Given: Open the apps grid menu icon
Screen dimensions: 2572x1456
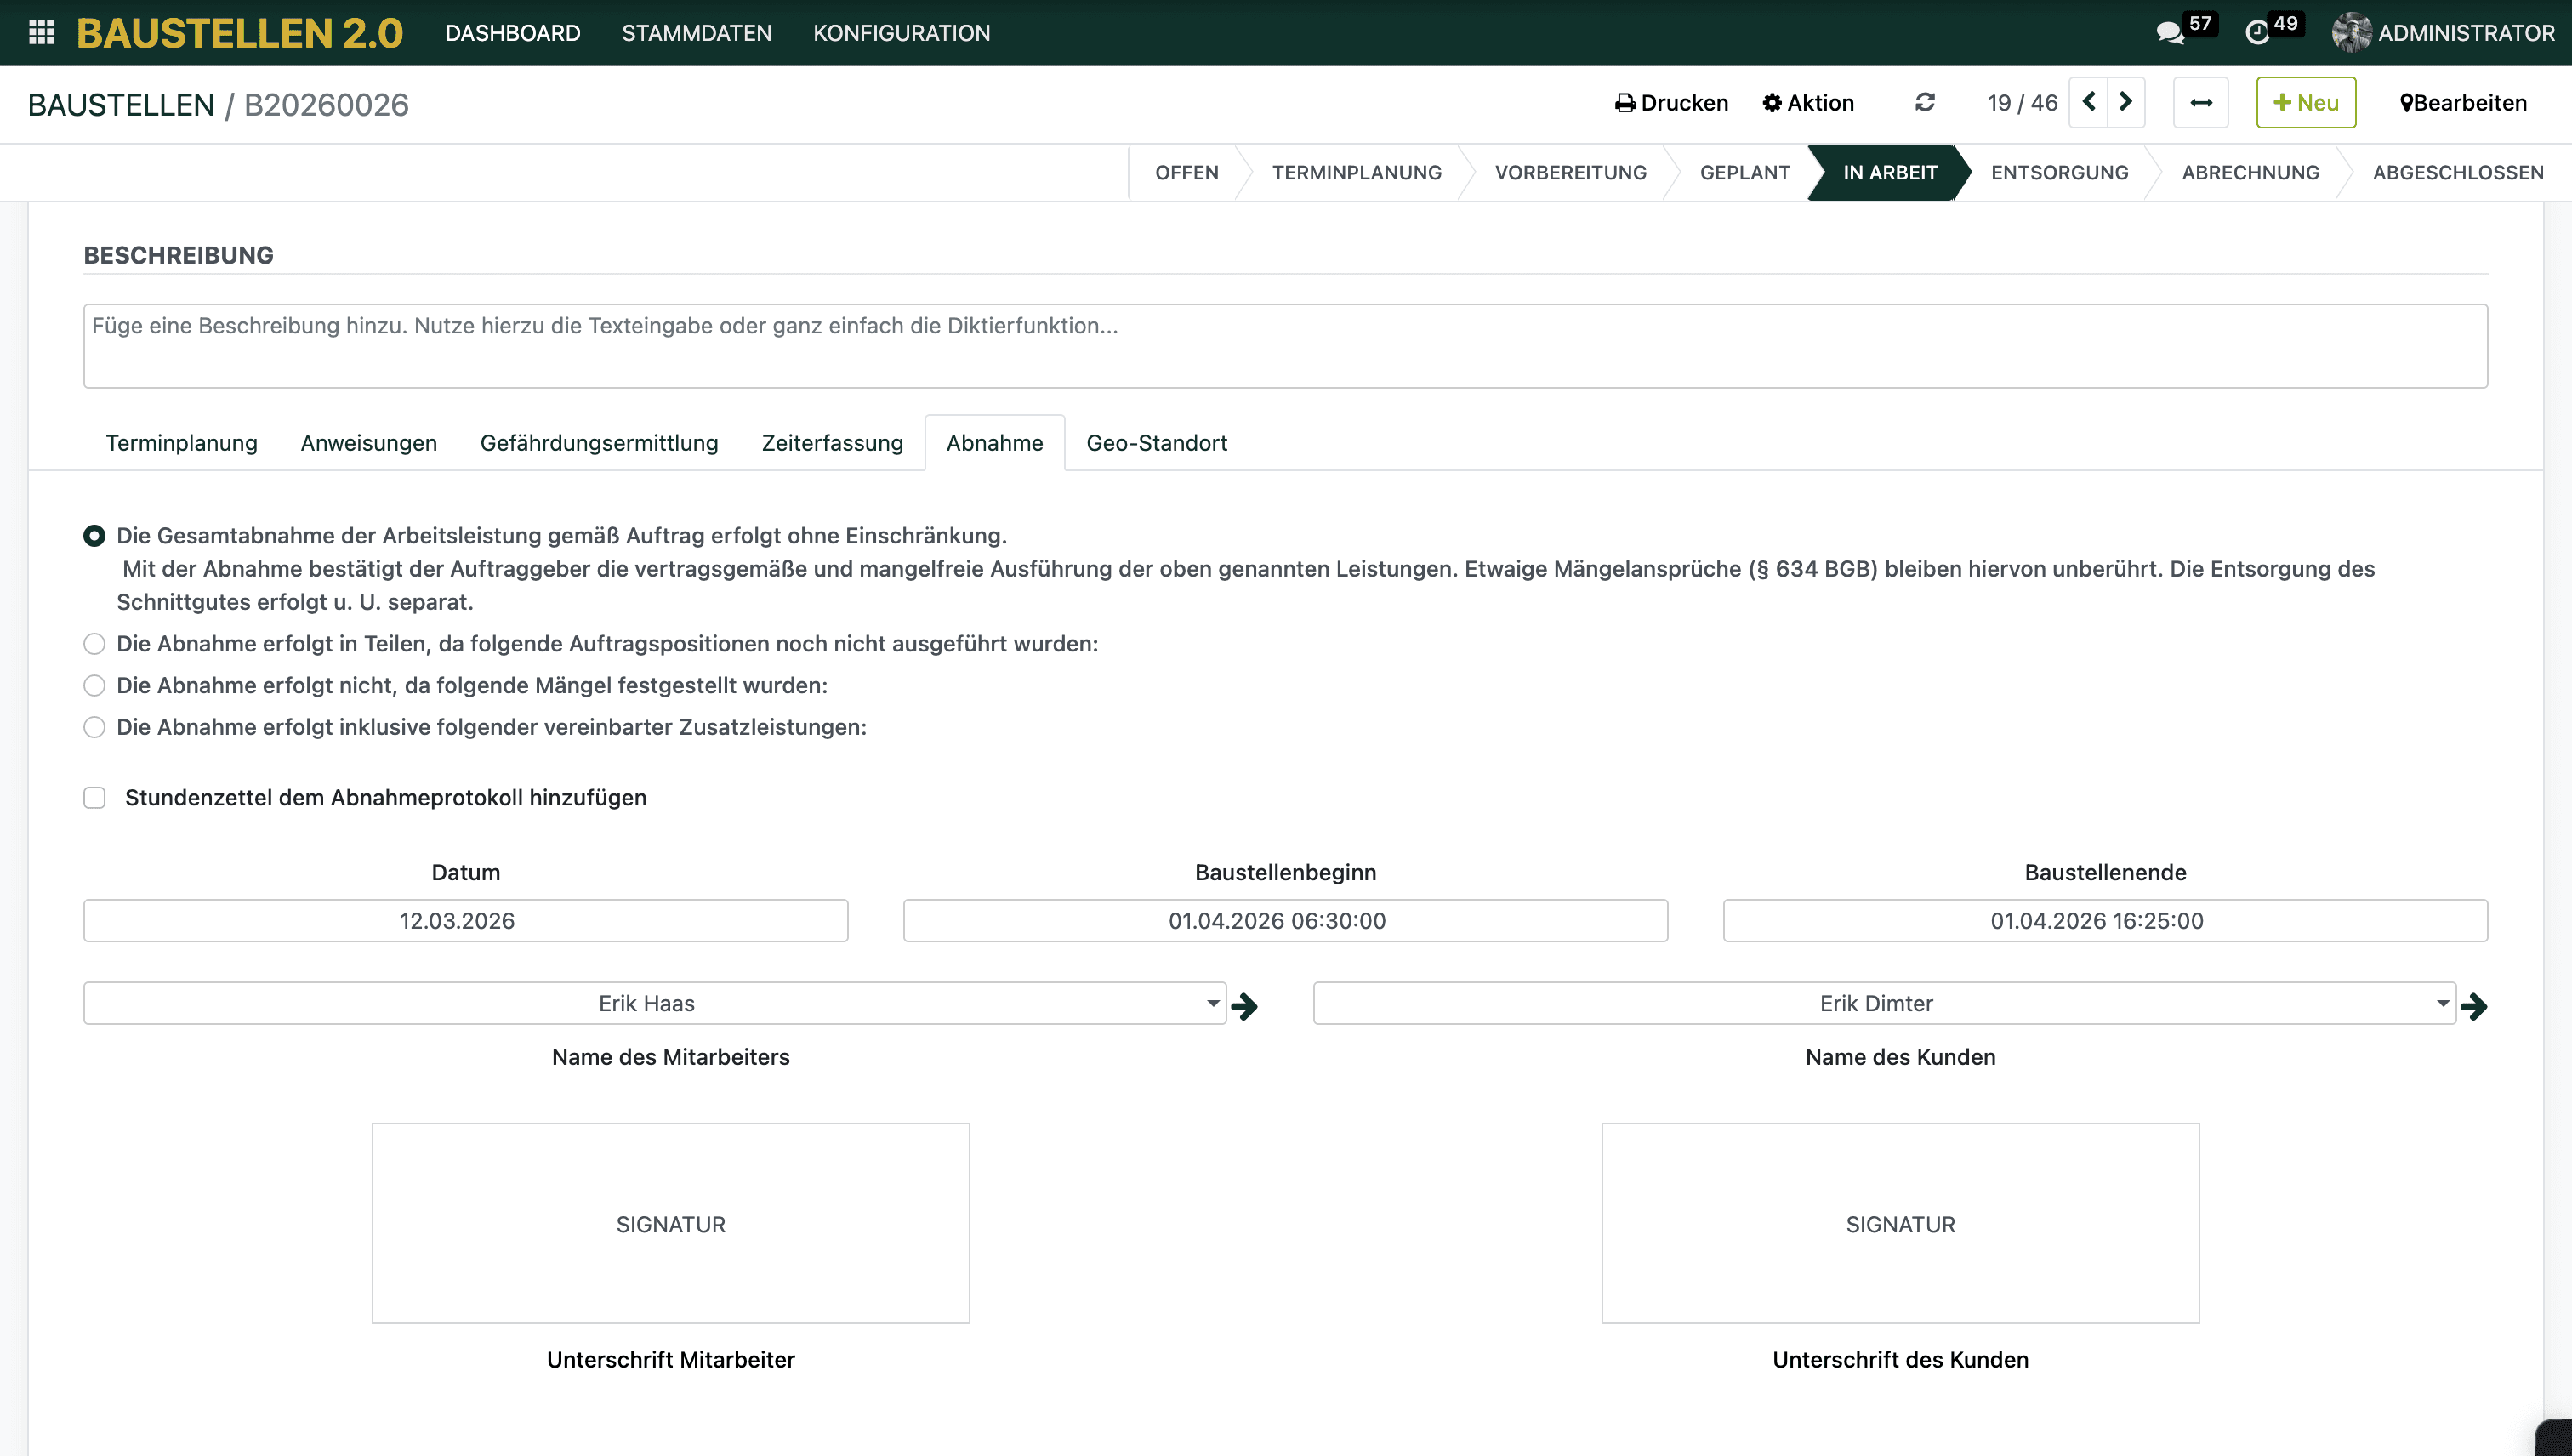Looking at the screenshot, I should tap(41, 32).
